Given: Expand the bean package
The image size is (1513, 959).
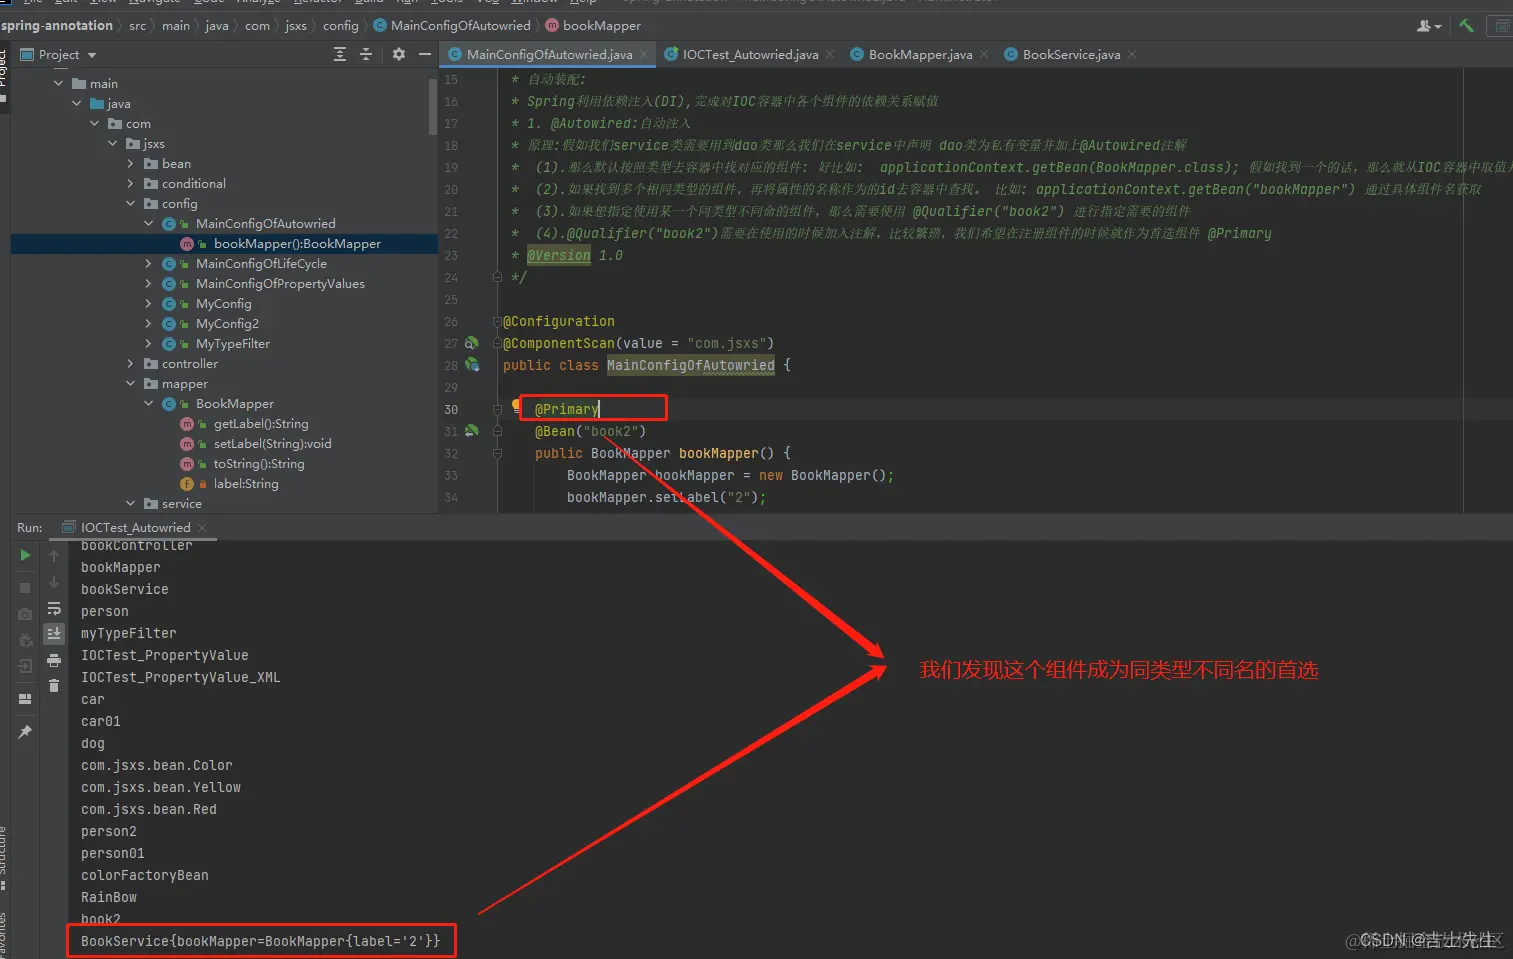Looking at the screenshot, I should click(130, 163).
